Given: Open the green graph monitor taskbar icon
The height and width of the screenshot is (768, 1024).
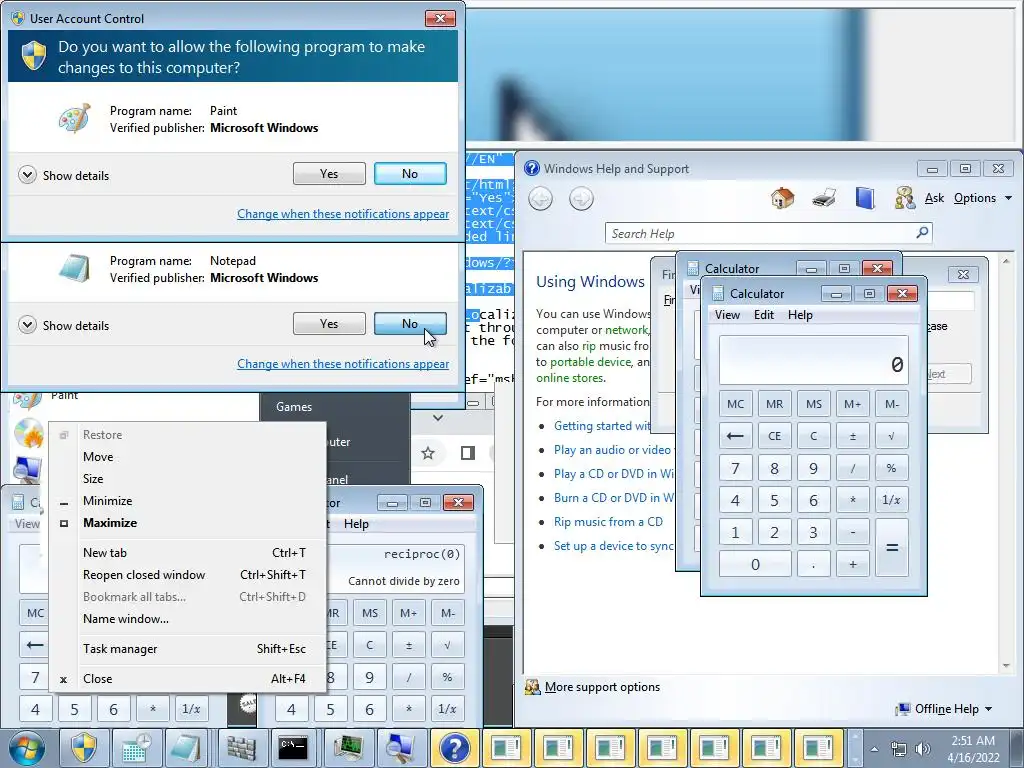Looking at the screenshot, I should [347, 748].
